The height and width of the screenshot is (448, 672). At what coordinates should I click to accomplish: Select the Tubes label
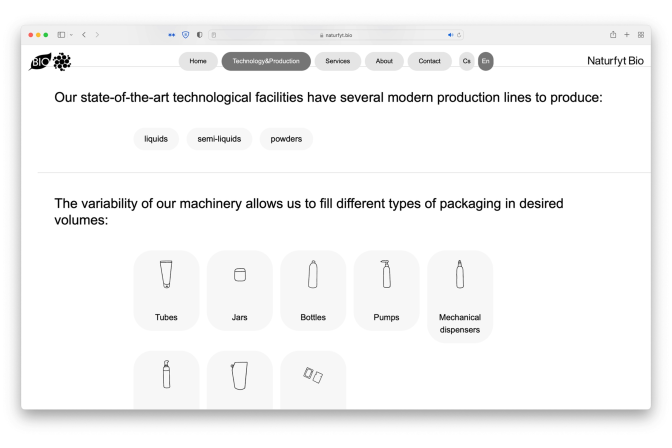166,317
